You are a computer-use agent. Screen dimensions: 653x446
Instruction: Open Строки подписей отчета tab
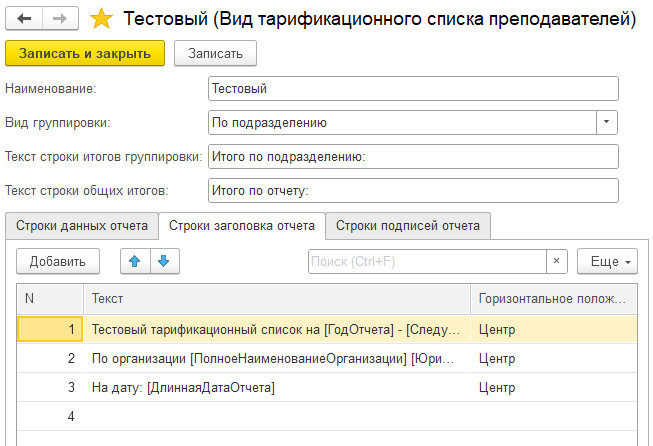click(407, 225)
